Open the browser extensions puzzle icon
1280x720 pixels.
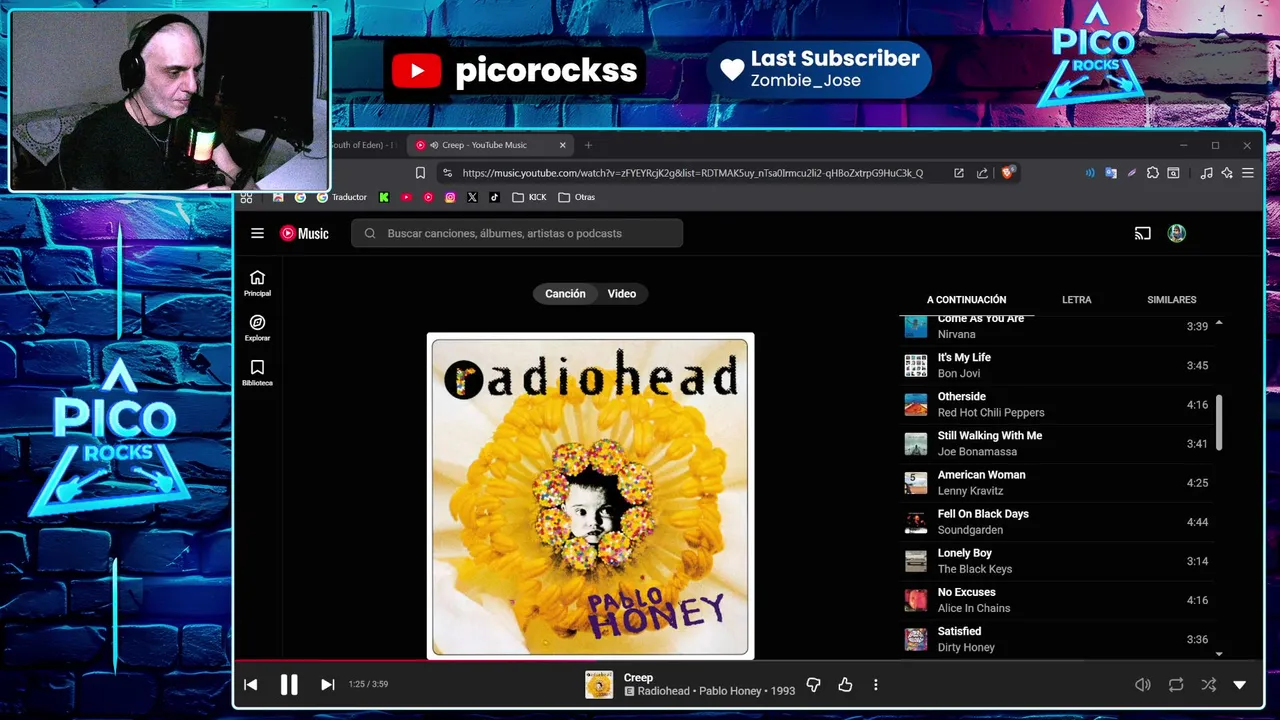pyautogui.click(x=1152, y=173)
